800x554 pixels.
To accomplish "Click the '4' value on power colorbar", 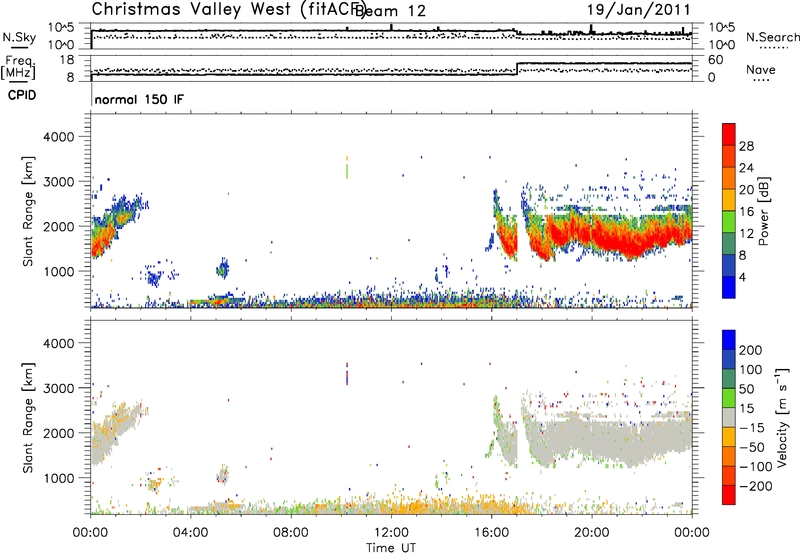I will click(742, 277).
